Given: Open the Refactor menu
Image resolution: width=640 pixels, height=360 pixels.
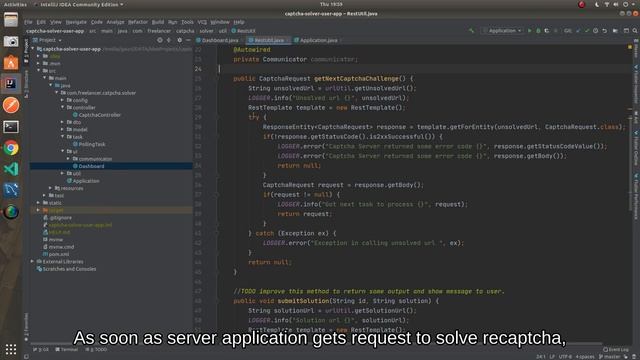Looking at the screenshot, I should 138,22.
